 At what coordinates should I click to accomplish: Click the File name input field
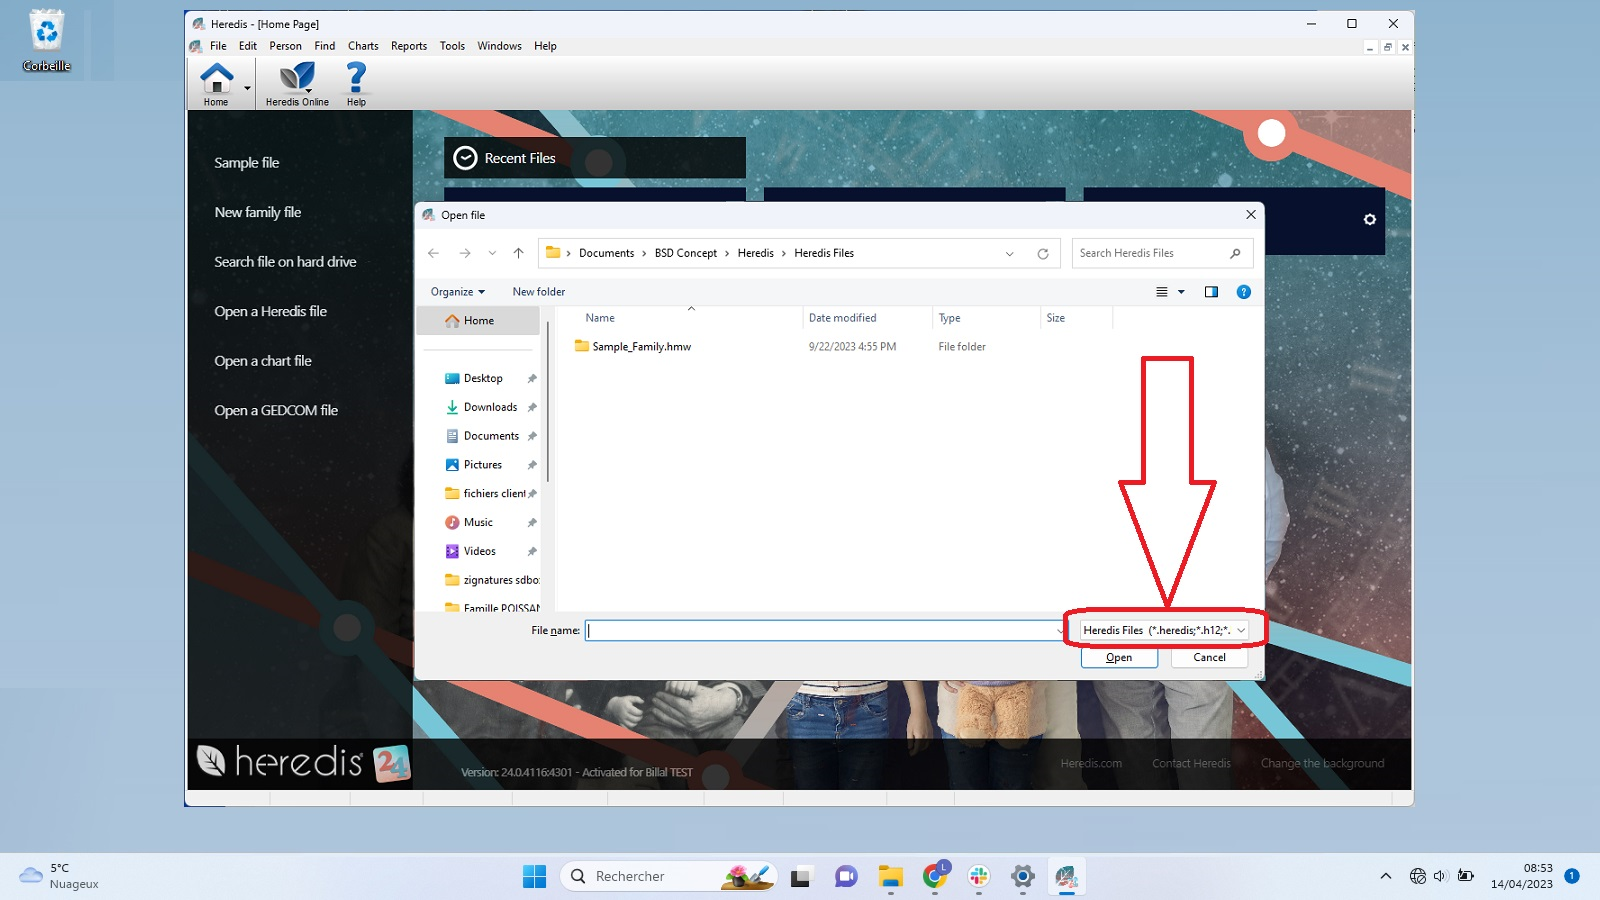coord(820,630)
